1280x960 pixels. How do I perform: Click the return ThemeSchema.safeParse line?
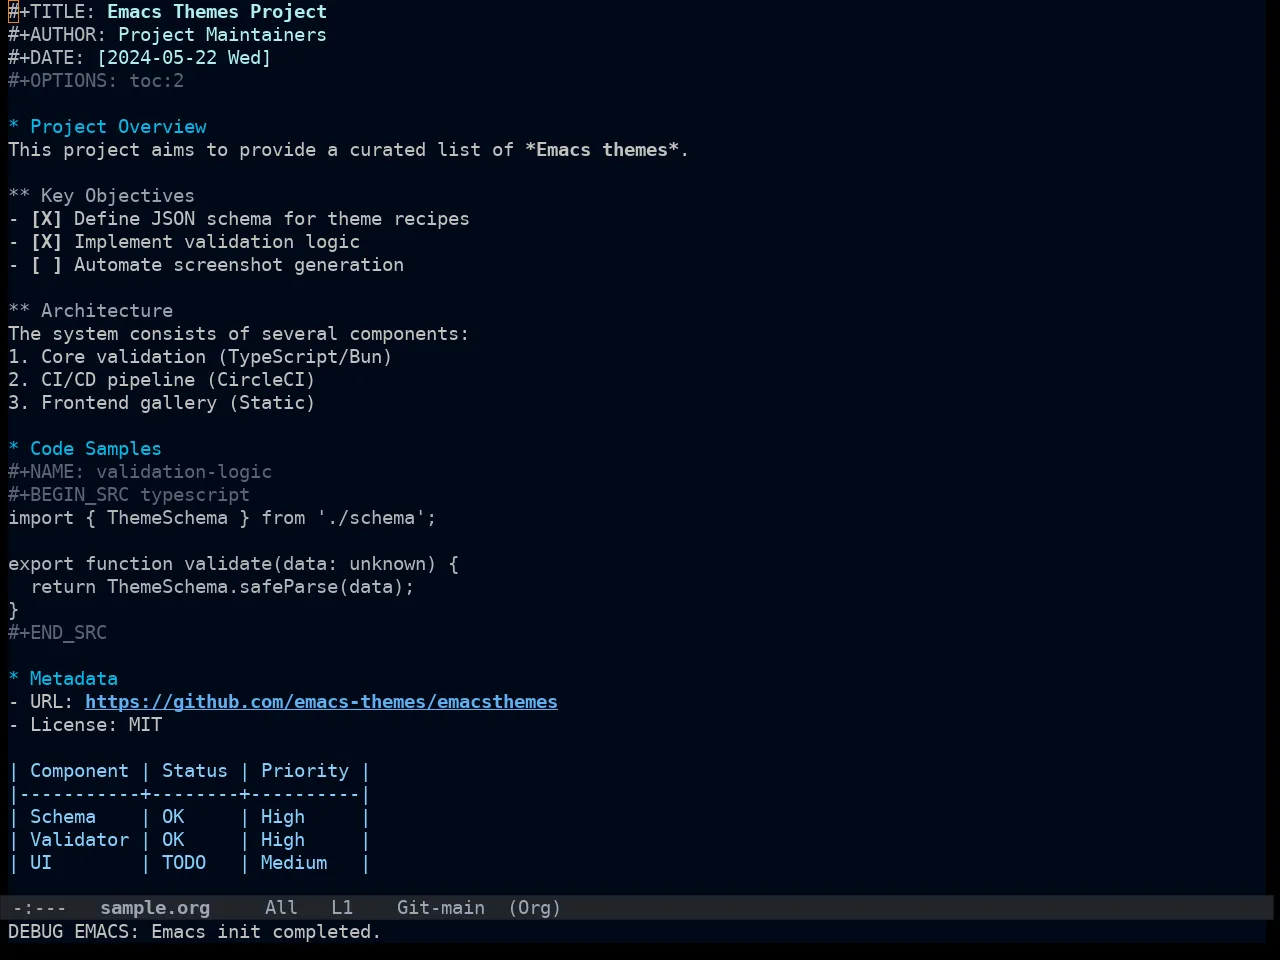222,587
